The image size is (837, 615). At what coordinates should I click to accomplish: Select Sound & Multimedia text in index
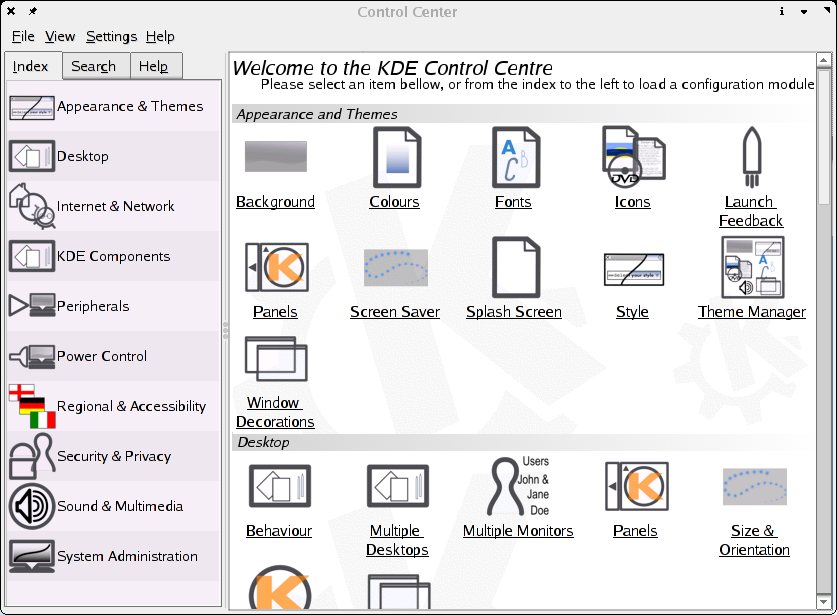pos(120,506)
